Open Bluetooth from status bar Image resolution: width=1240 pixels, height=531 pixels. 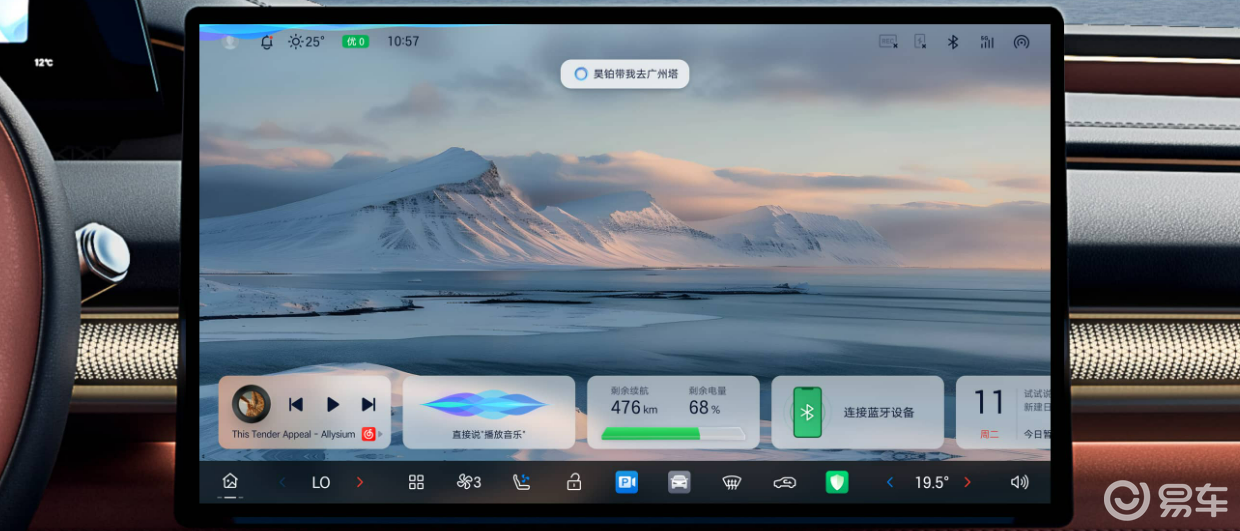click(x=953, y=42)
